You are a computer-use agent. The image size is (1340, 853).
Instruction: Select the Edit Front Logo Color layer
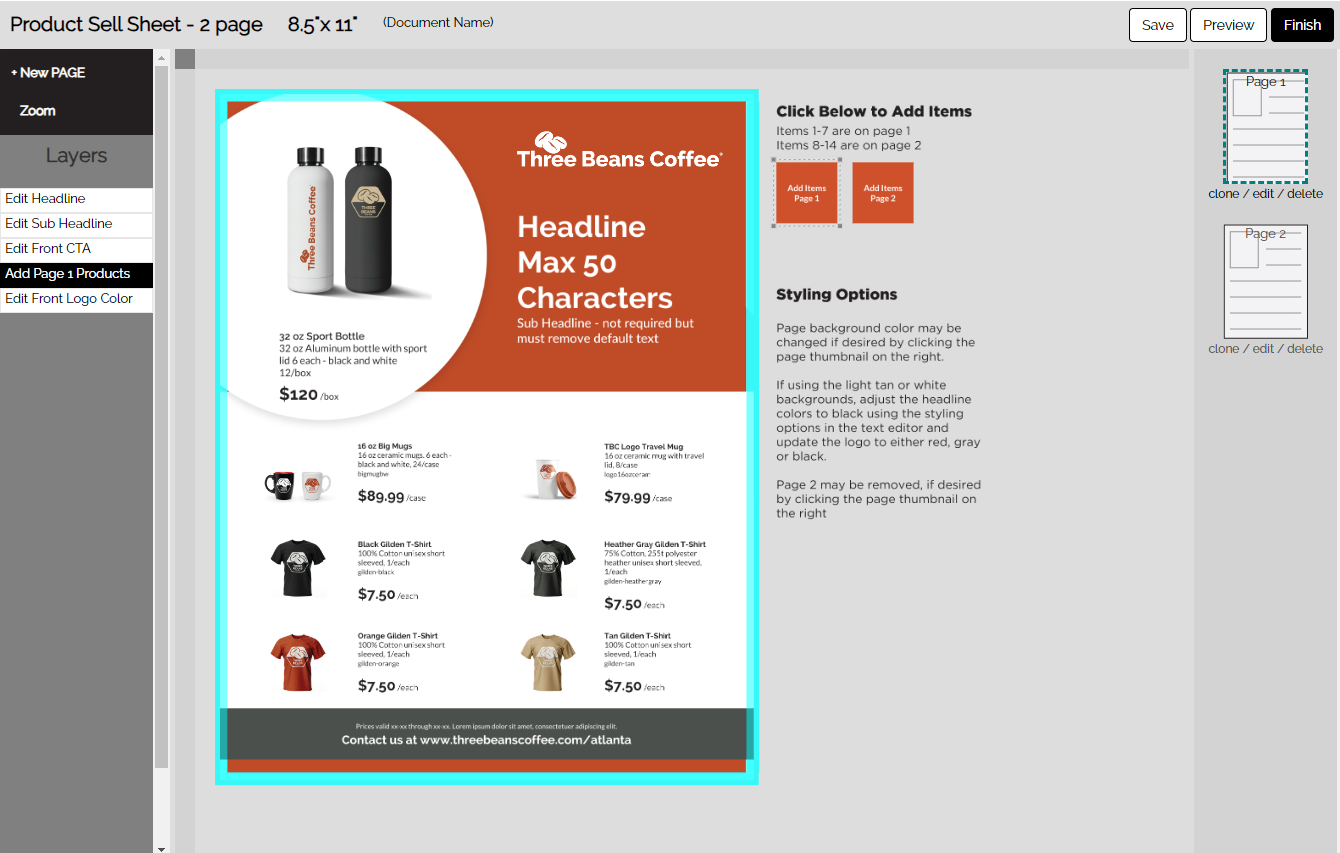(x=76, y=299)
